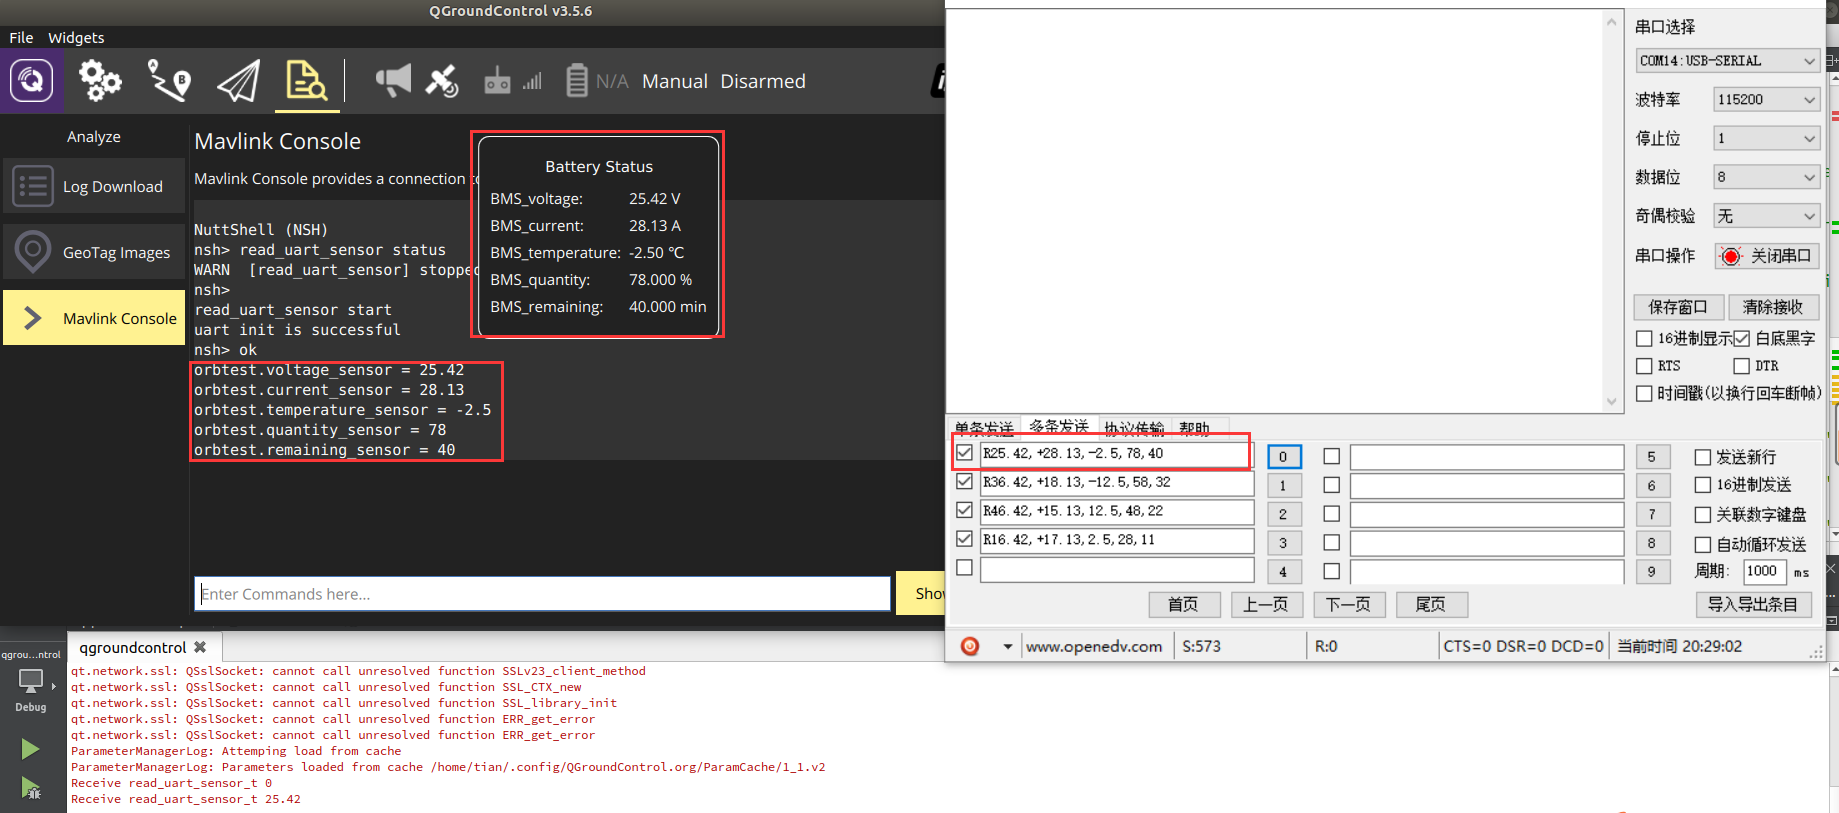Click send button 5
Viewport: 1839px width, 813px height.
click(1652, 457)
